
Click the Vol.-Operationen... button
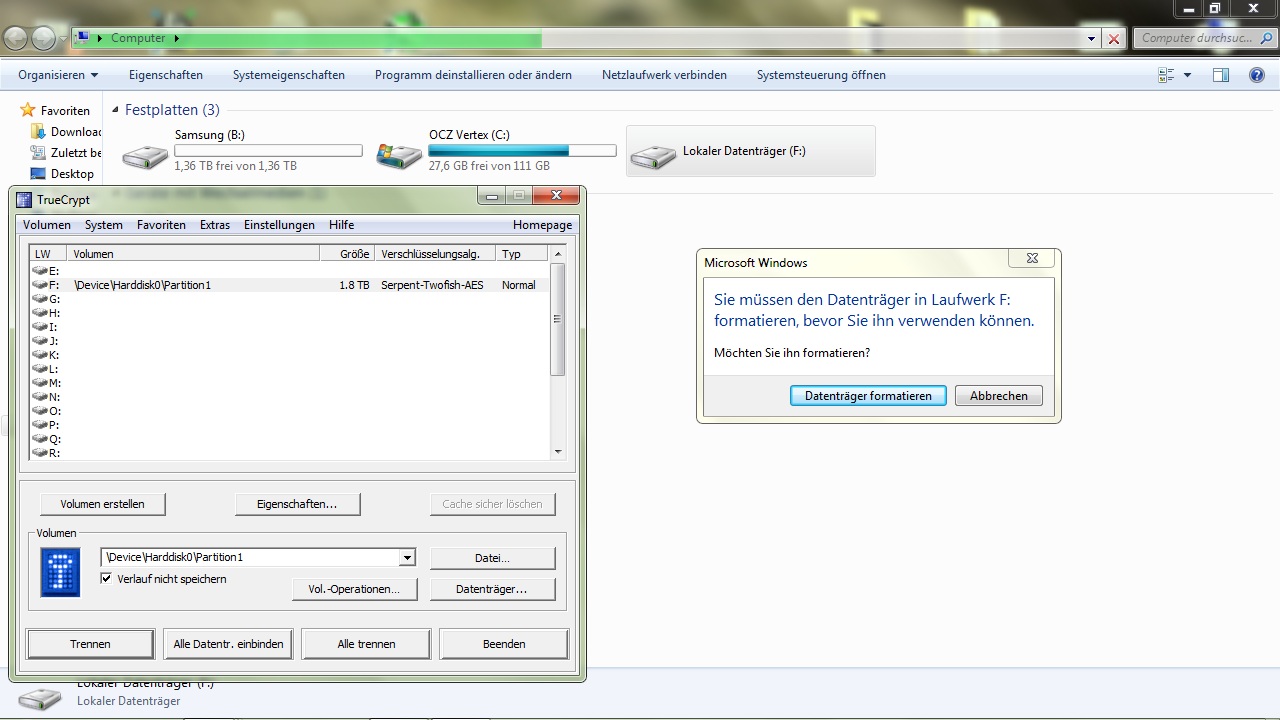click(x=354, y=589)
